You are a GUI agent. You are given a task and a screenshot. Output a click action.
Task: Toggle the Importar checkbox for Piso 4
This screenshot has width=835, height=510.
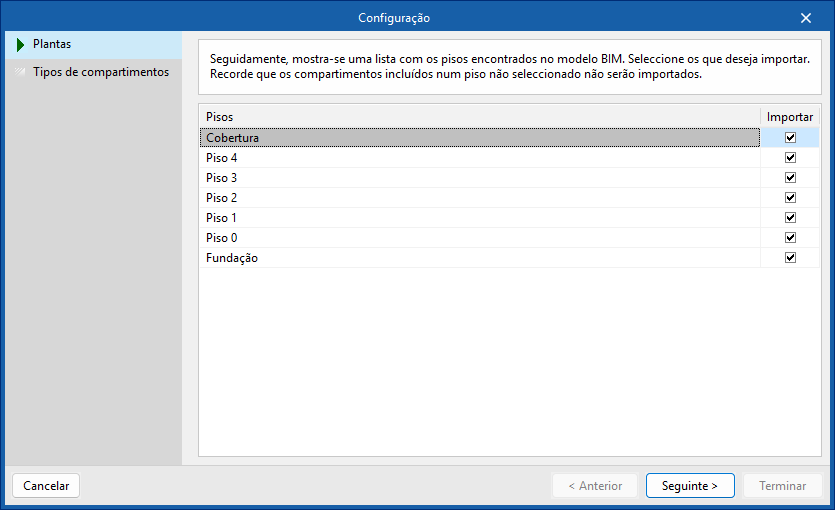click(790, 158)
